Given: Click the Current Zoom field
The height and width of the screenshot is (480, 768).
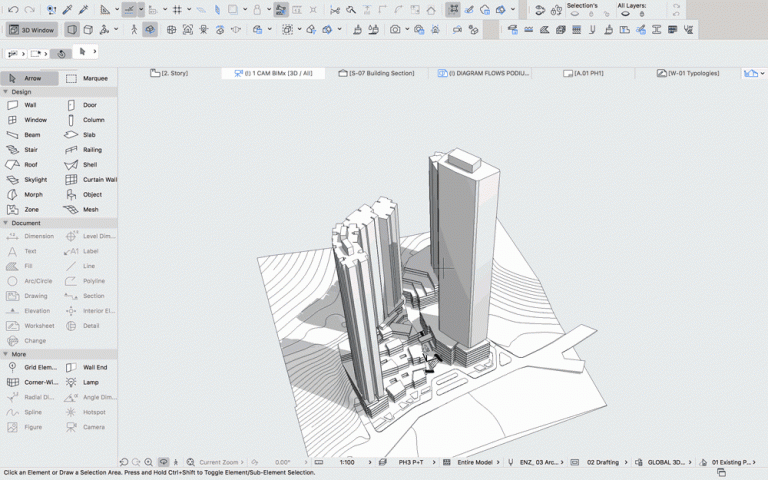Looking at the screenshot, I should coord(218,462).
